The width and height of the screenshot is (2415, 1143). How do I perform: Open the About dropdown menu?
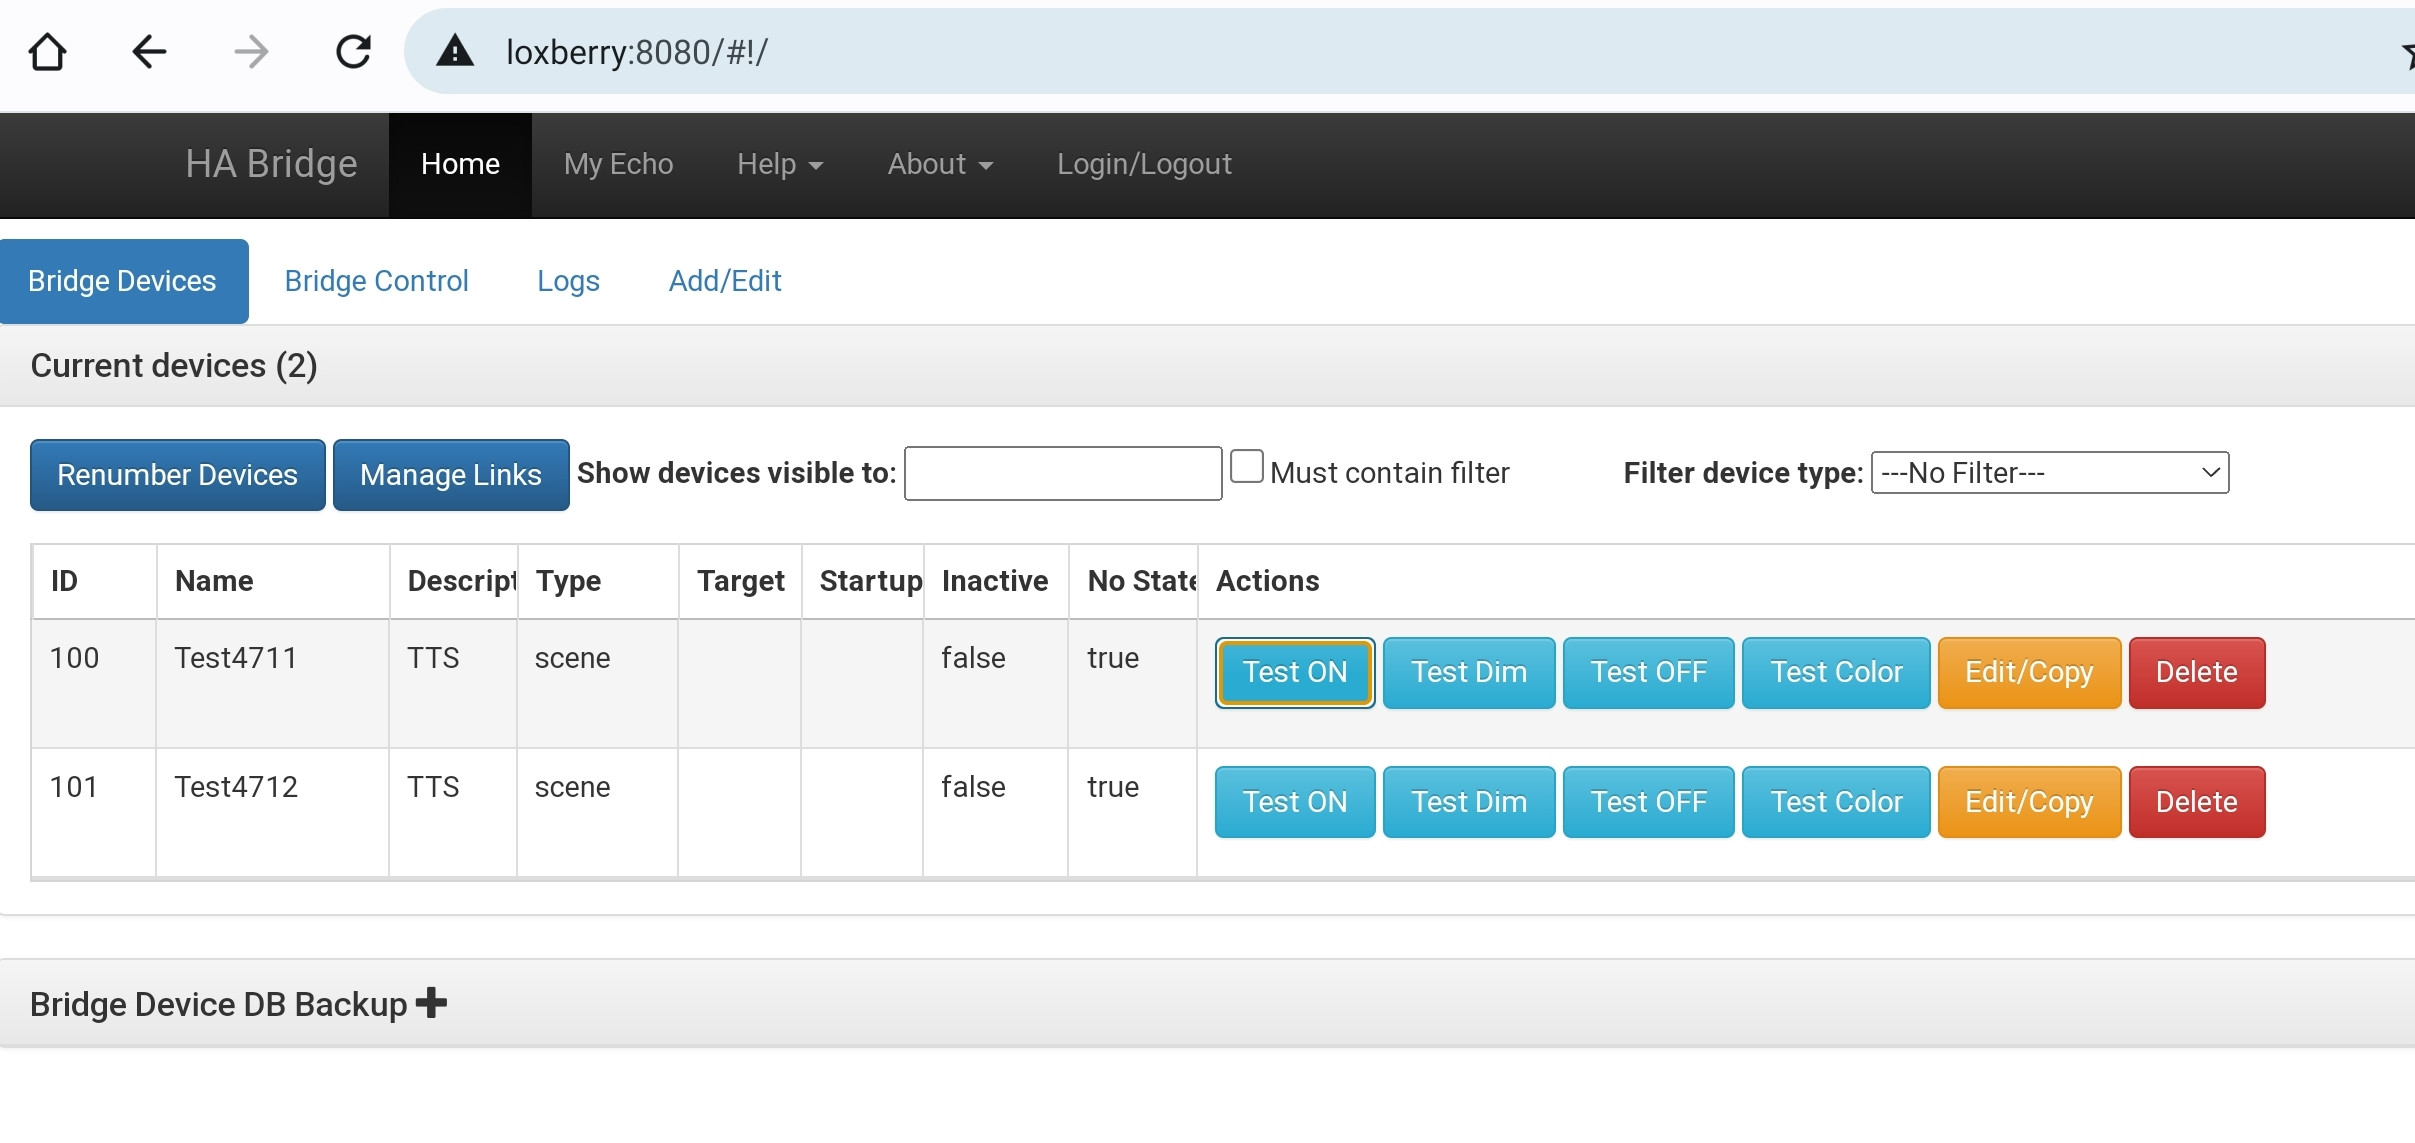coord(939,164)
